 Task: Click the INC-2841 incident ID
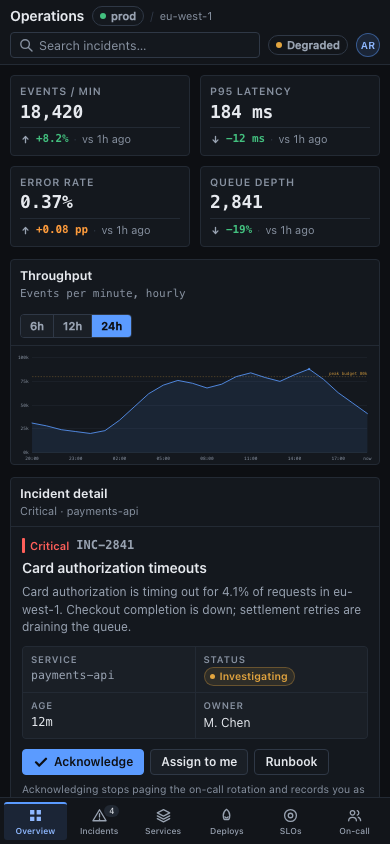[x=105, y=545]
